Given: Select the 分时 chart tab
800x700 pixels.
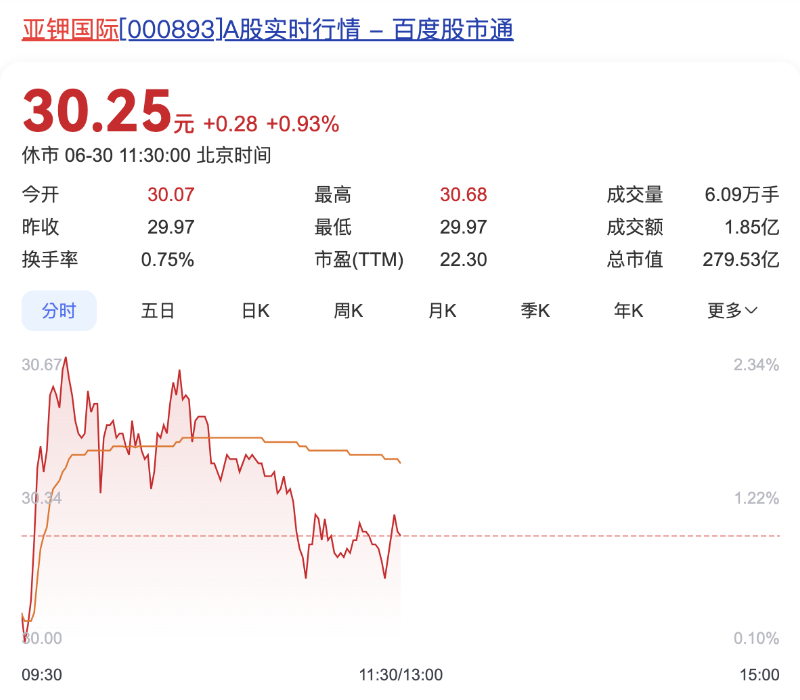Looking at the screenshot, I should 59,310.
